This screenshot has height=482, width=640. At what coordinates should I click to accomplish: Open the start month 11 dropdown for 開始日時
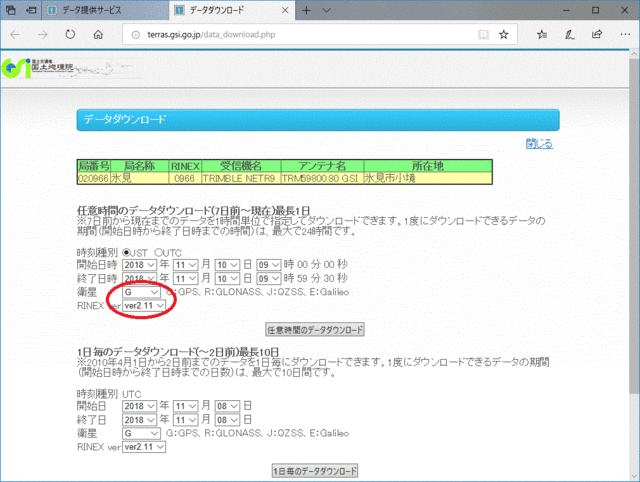coord(185,265)
